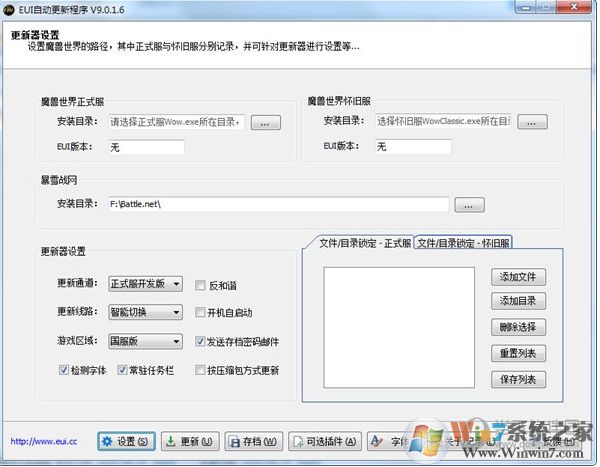Uncheck the 检测字体 checkbox
The width and height of the screenshot is (600, 467).
pyautogui.click(x=64, y=370)
